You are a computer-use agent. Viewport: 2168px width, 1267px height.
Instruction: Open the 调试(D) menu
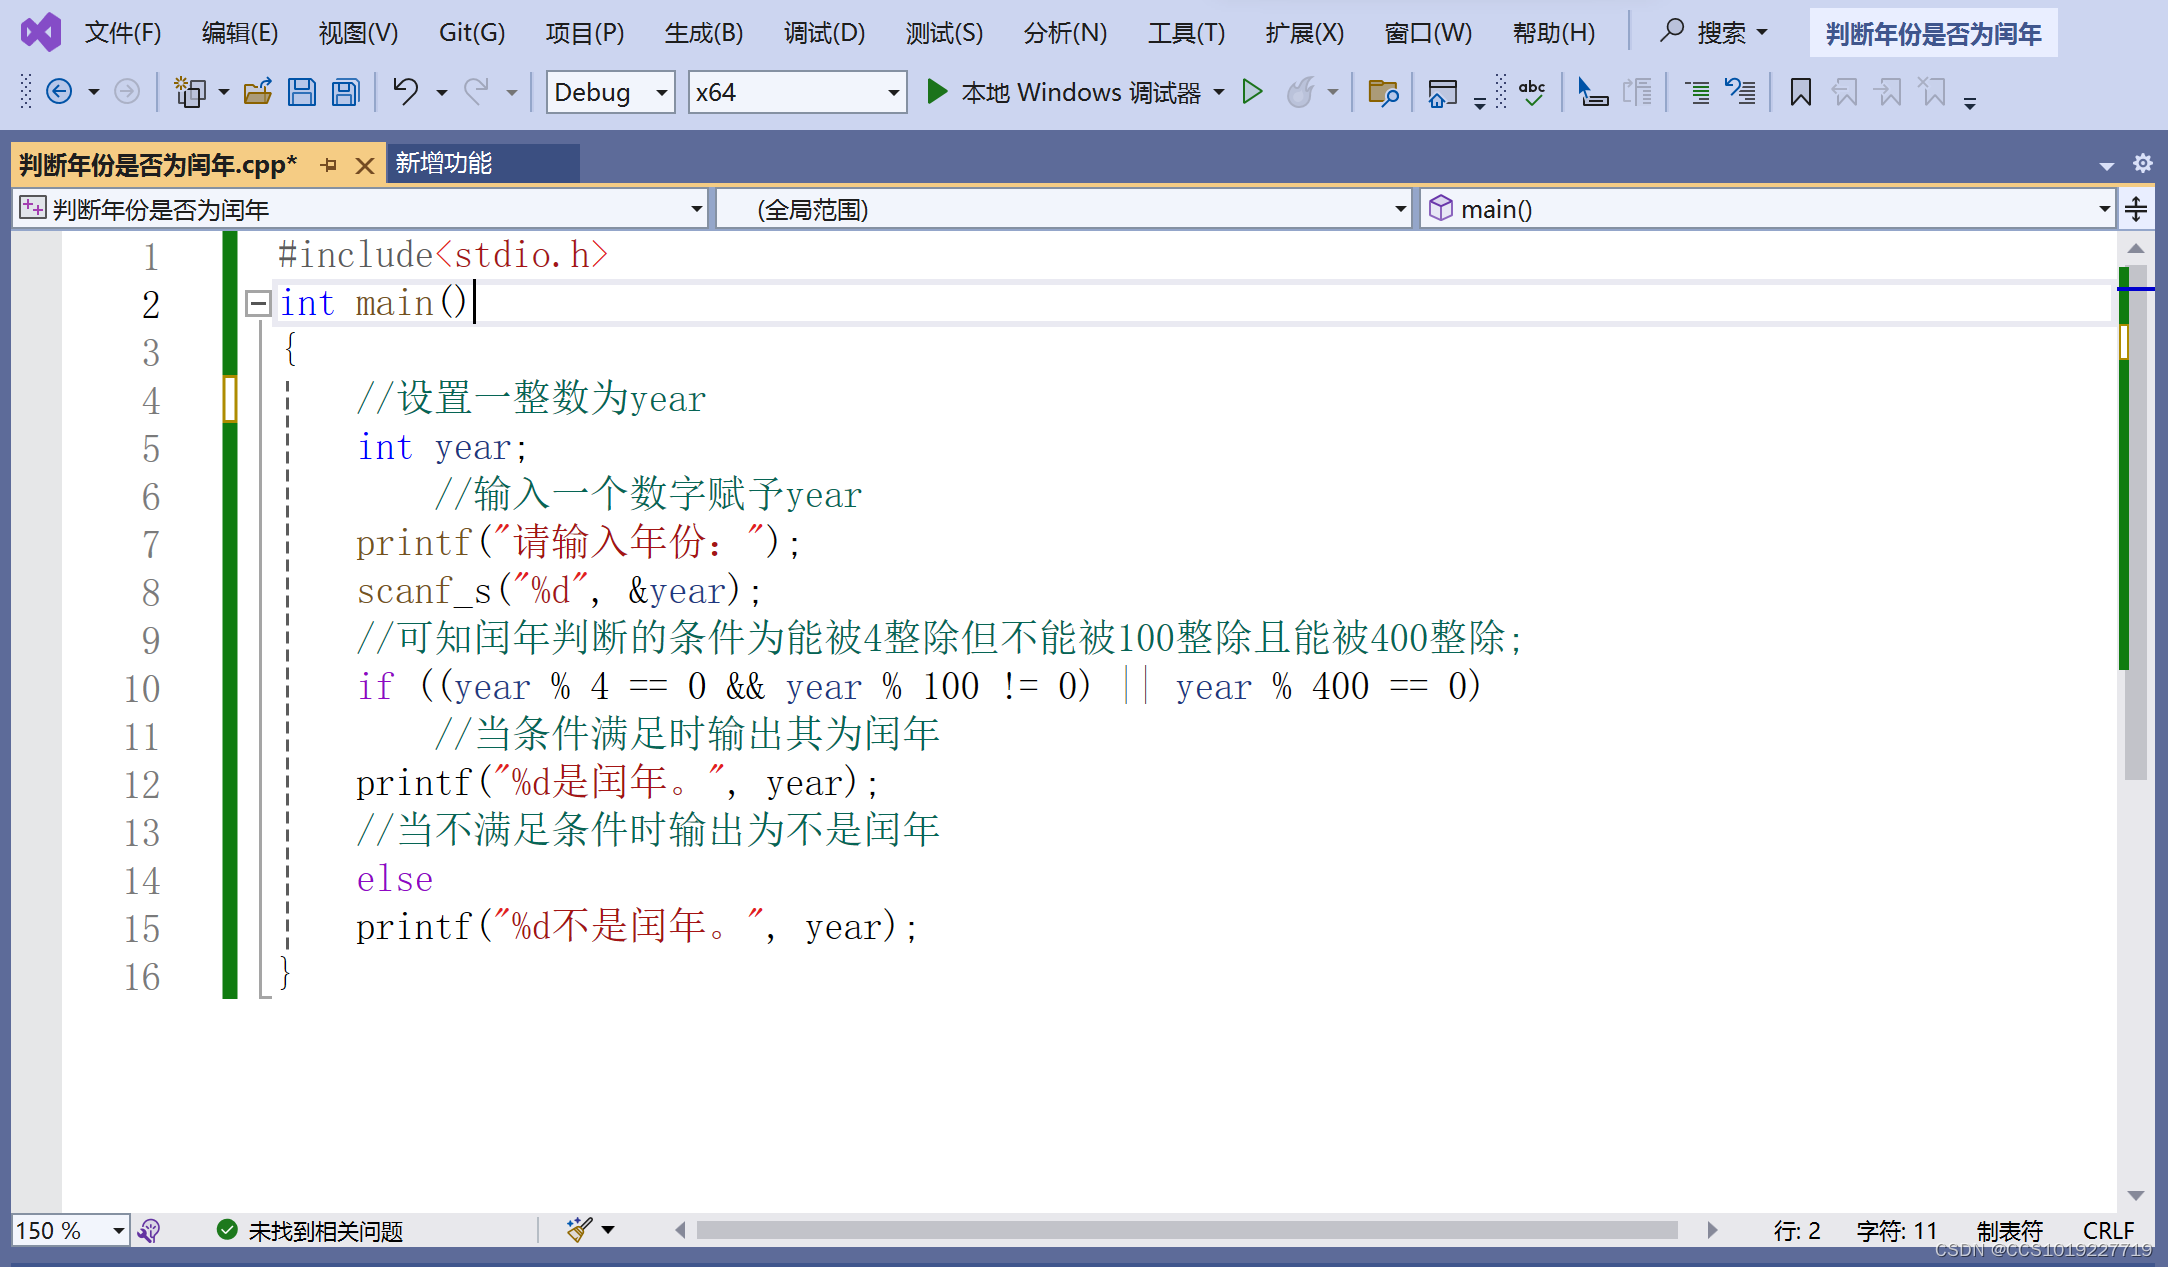[x=824, y=33]
